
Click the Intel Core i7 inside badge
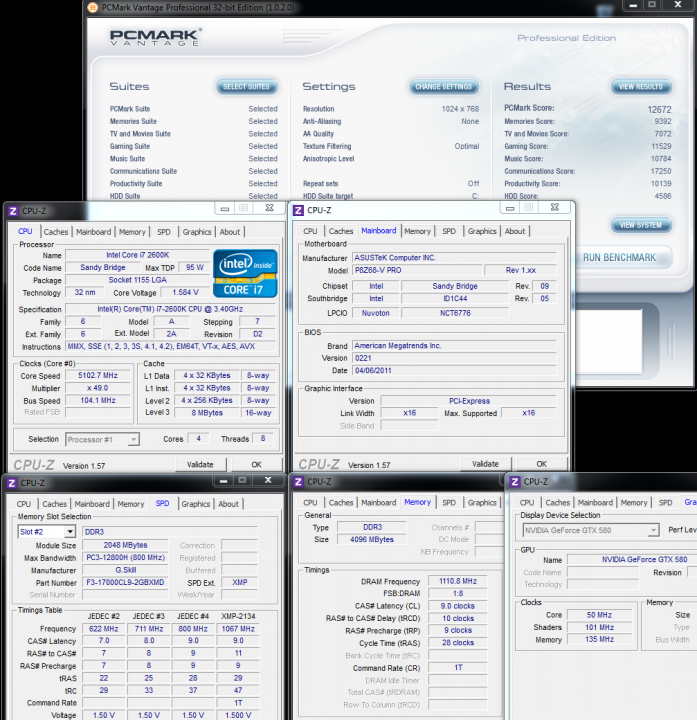click(245, 274)
